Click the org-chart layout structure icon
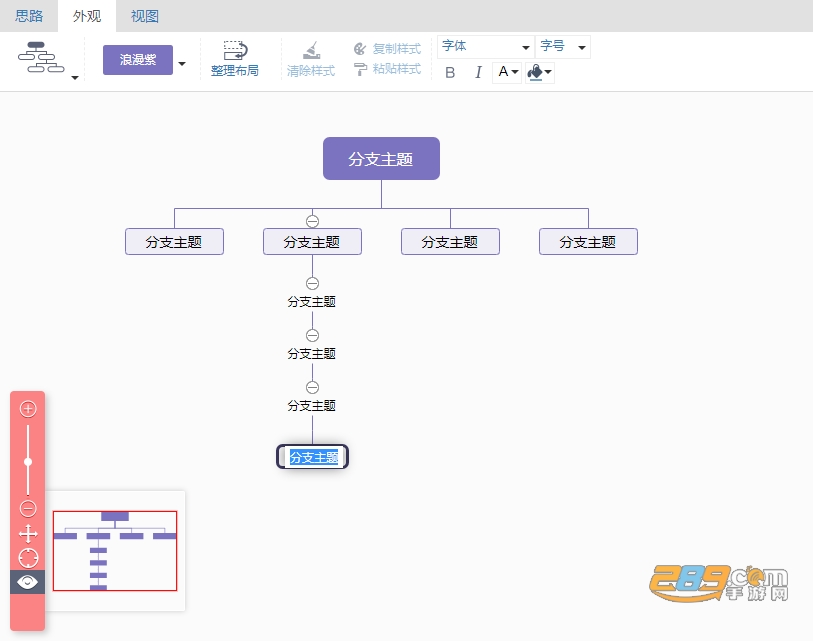The image size is (813, 641). [41, 58]
